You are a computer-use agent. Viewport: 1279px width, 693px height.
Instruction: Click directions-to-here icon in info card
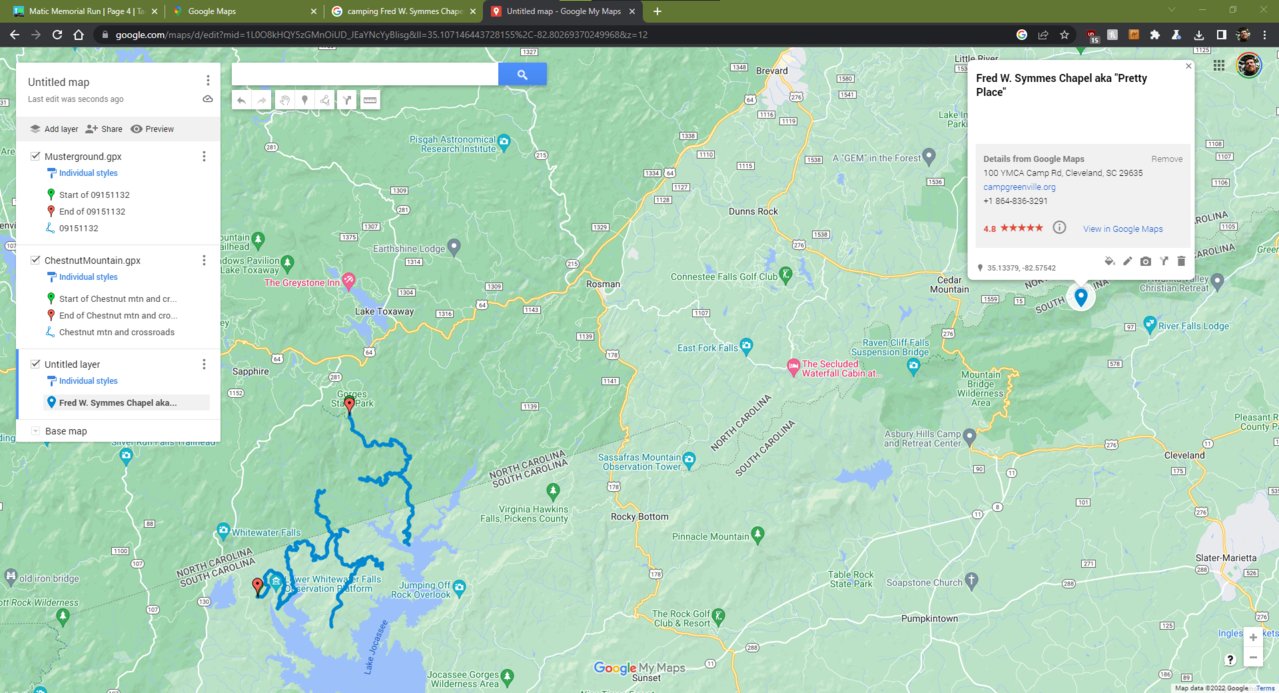1164,261
